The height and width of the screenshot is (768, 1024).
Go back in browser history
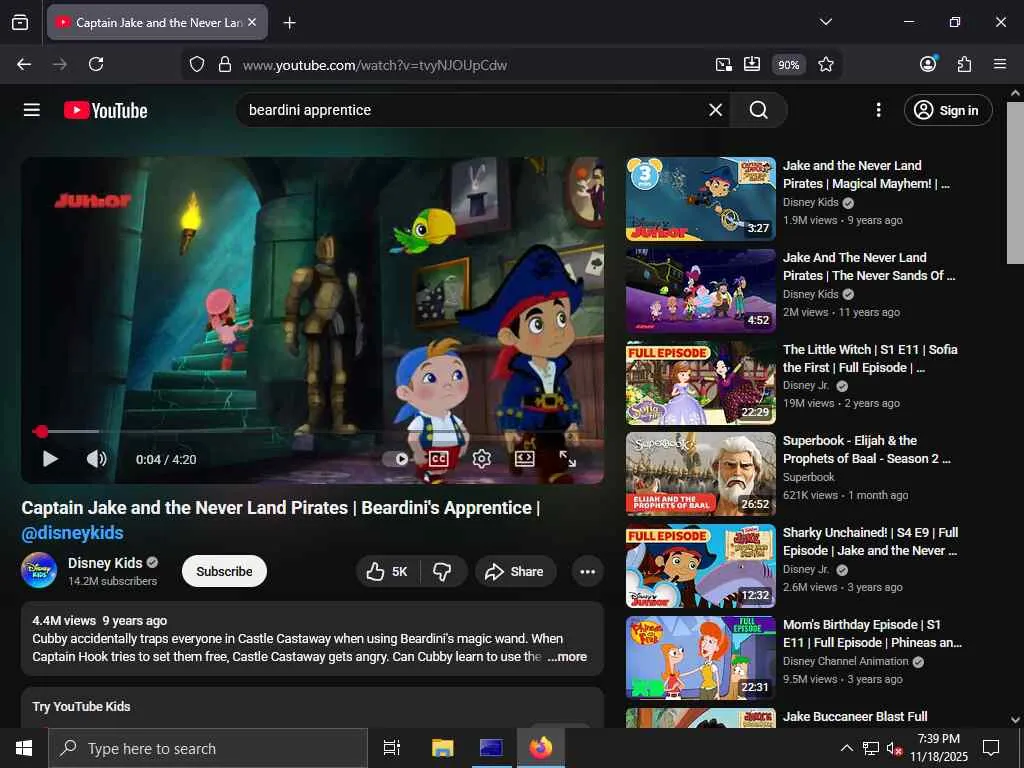pyautogui.click(x=24, y=64)
